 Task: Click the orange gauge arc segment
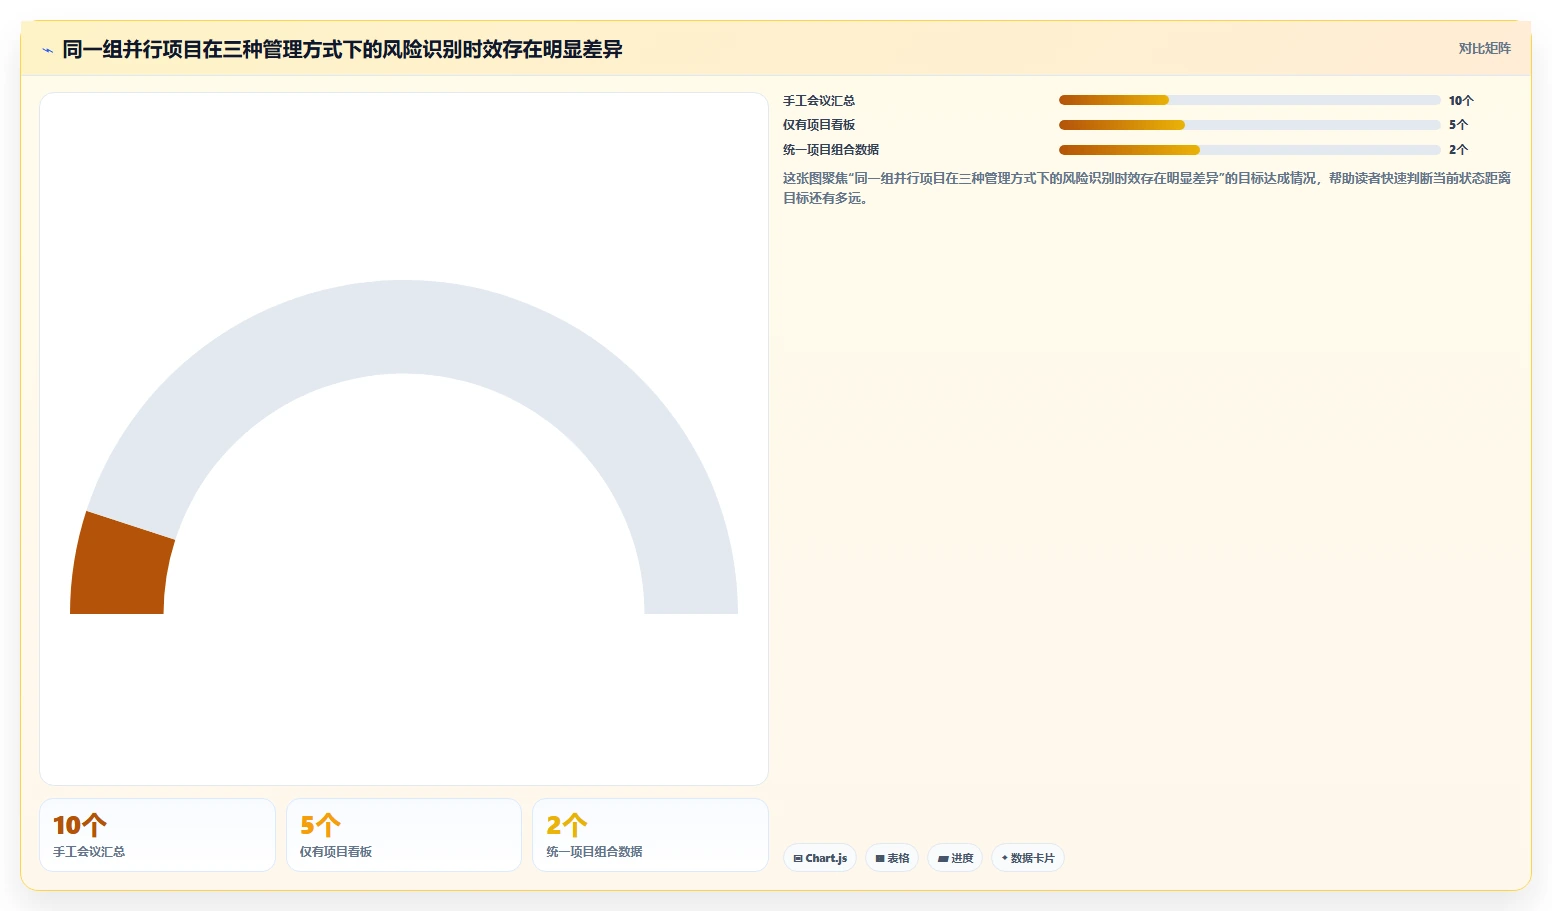click(x=120, y=567)
